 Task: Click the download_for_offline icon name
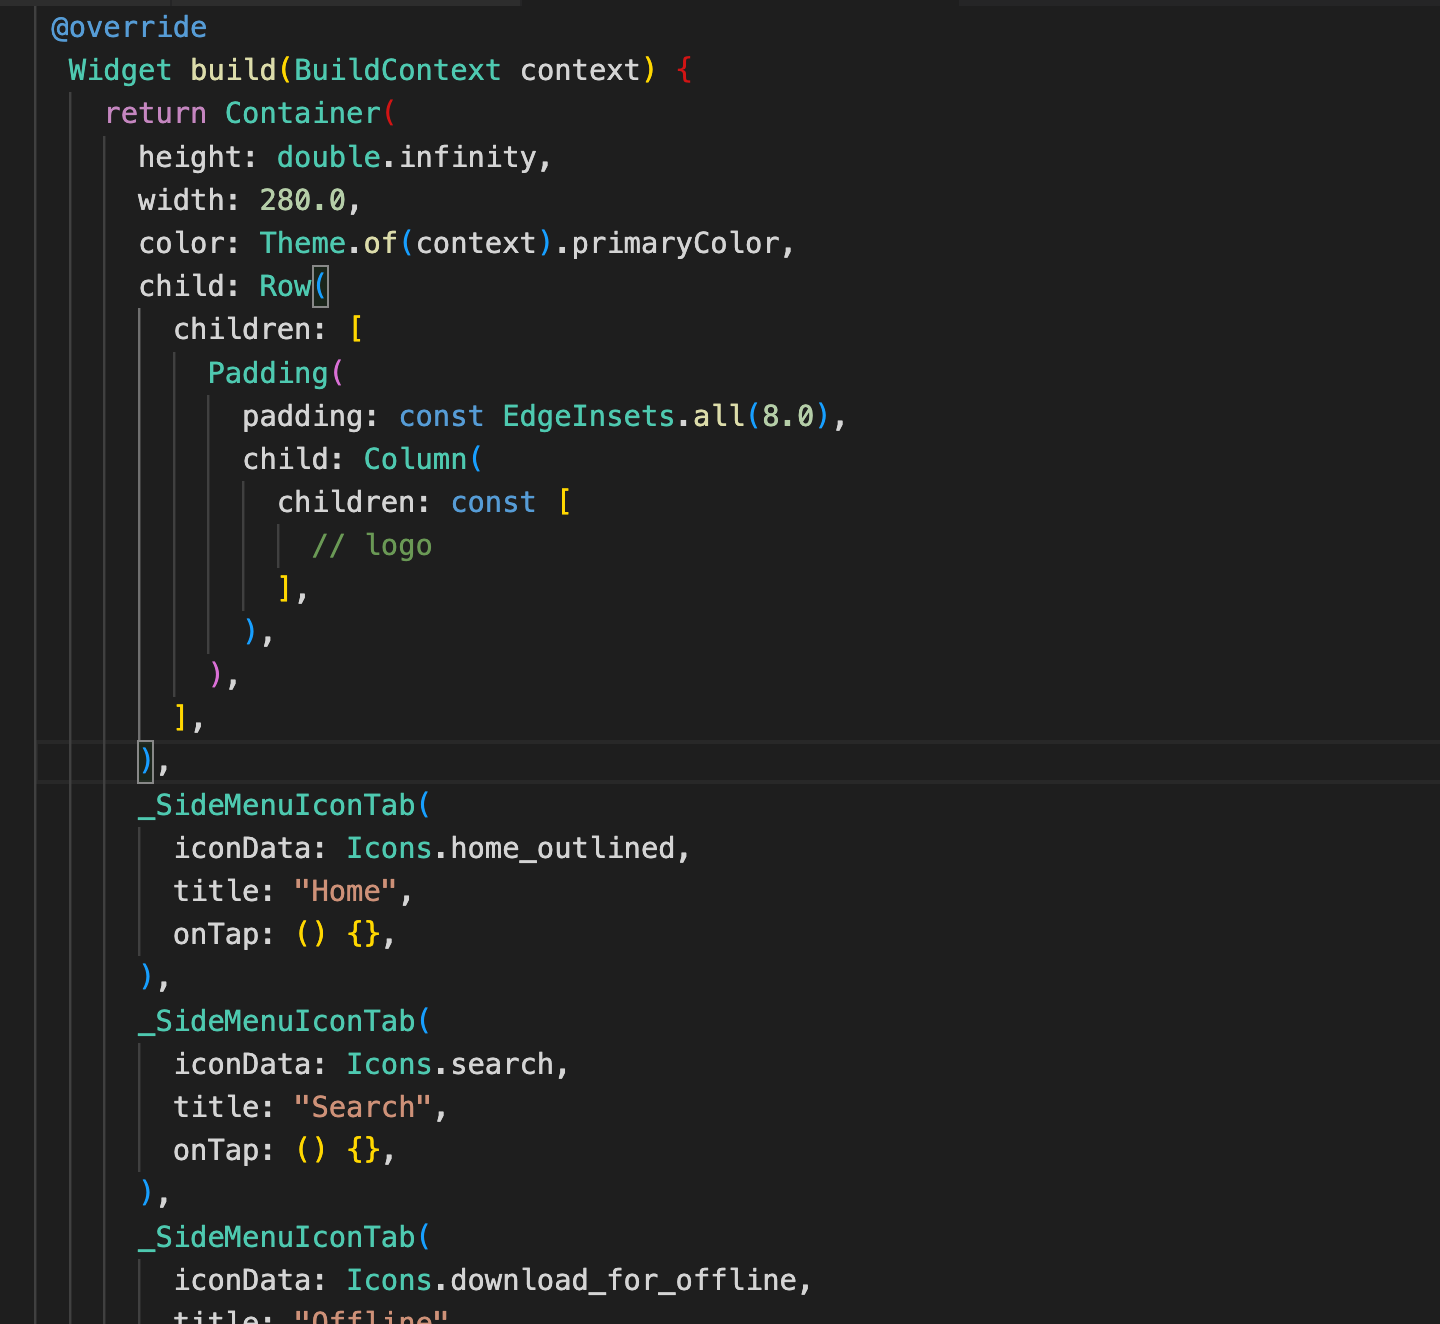tap(623, 1280)
